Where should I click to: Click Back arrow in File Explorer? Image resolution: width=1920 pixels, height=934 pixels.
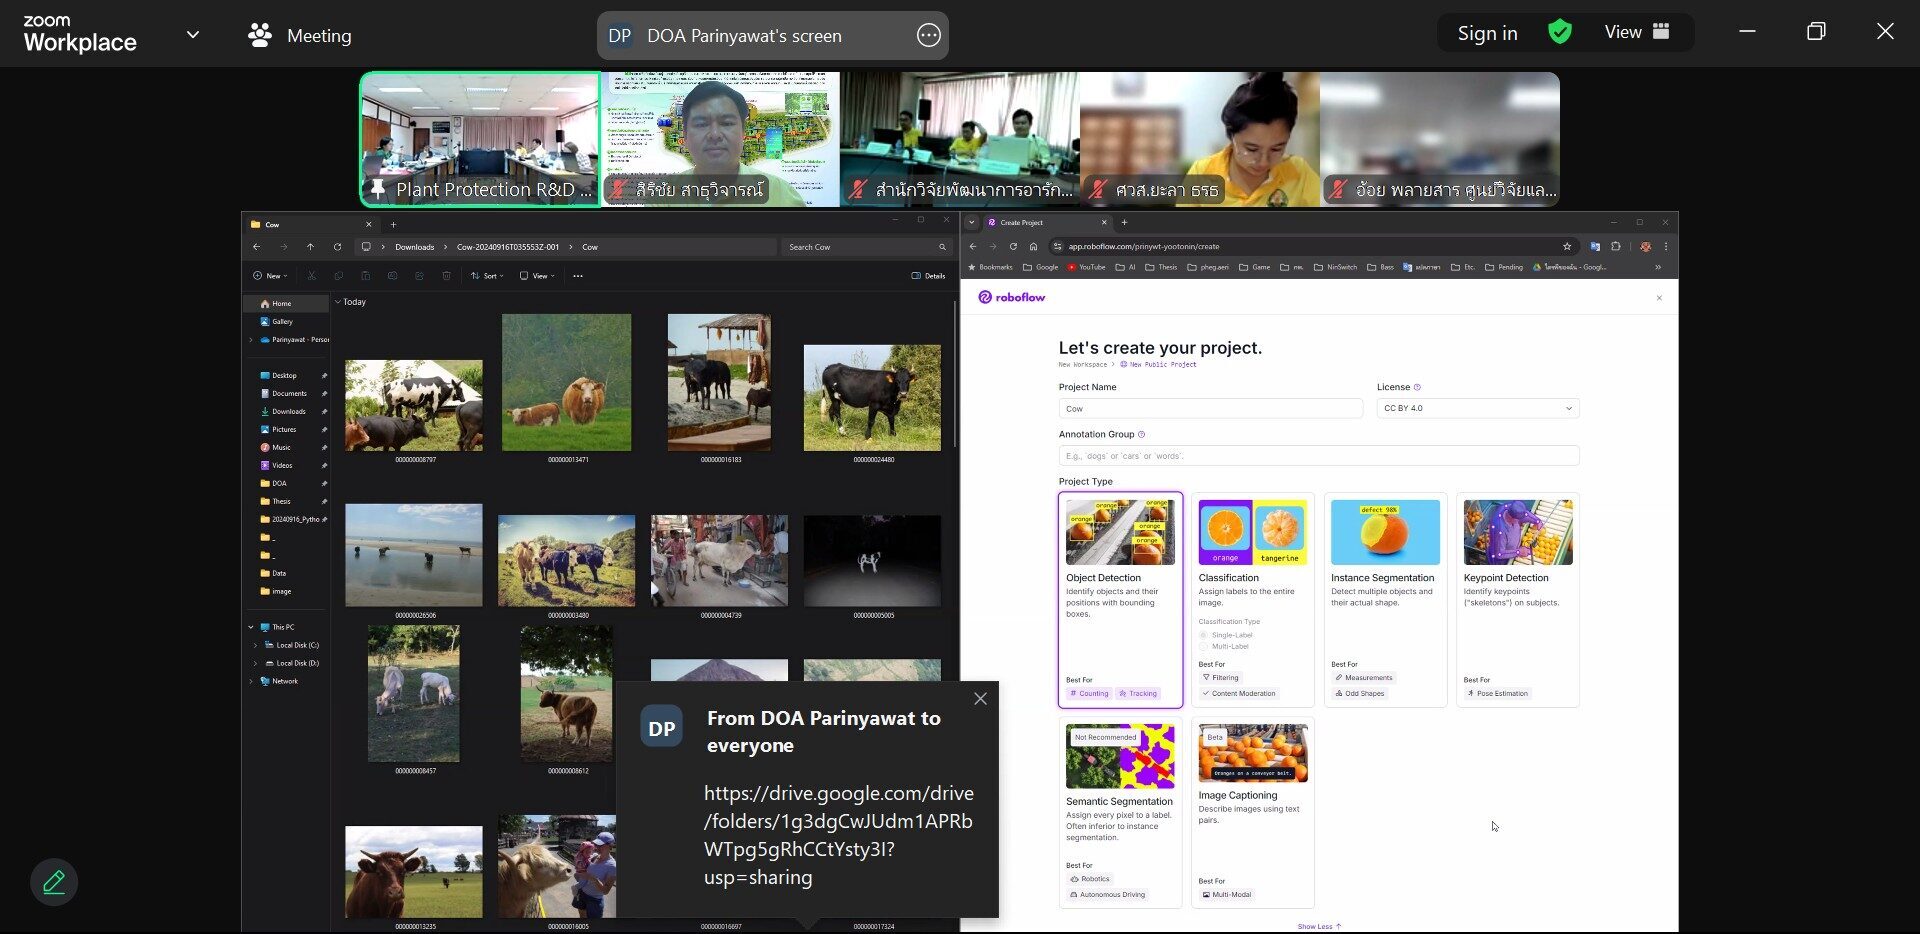click(x=257, y=247)
